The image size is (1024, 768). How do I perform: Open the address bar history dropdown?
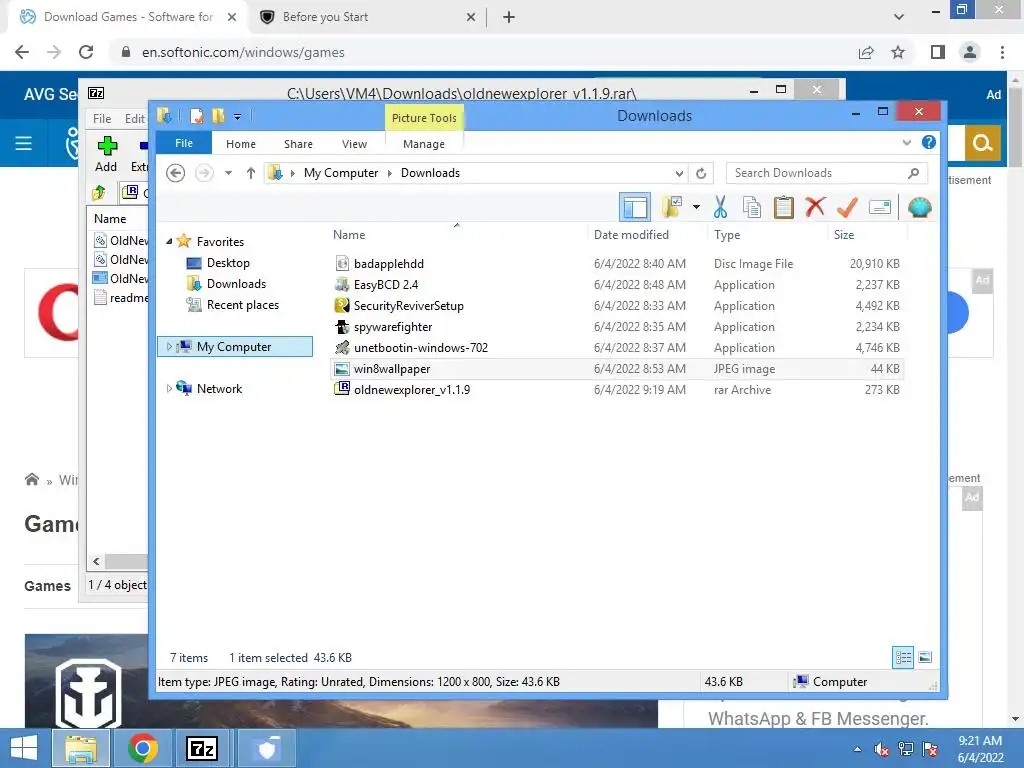679,173
